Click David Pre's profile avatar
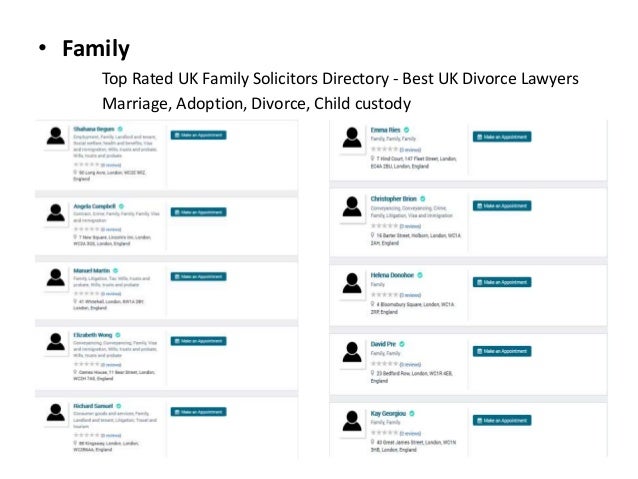Image resolution: width=638 pixels, height=479 pixels. (x=352, y=352)
